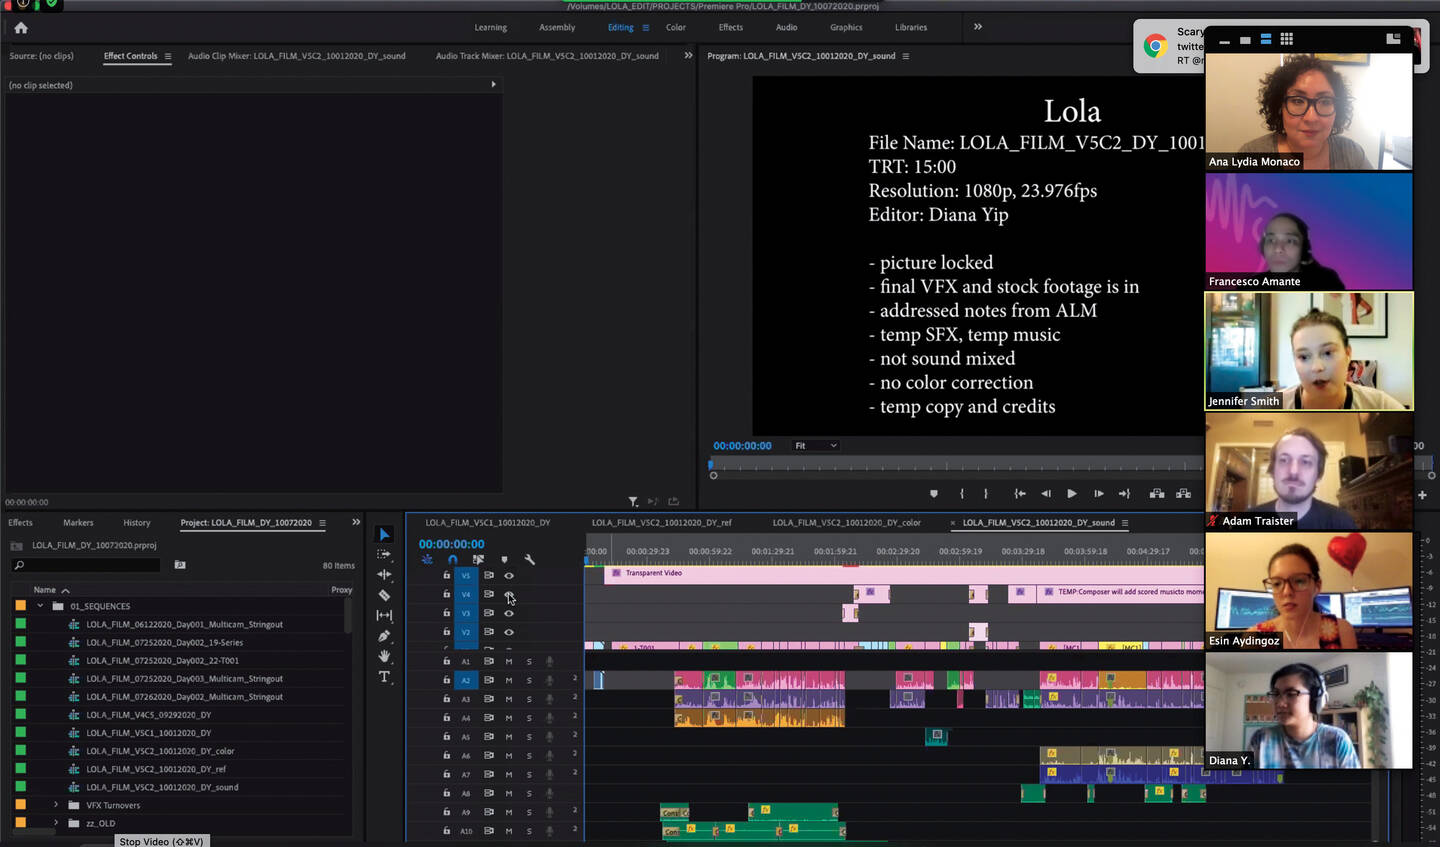
Task: Step back one frame
Action: coord(1046,493)
